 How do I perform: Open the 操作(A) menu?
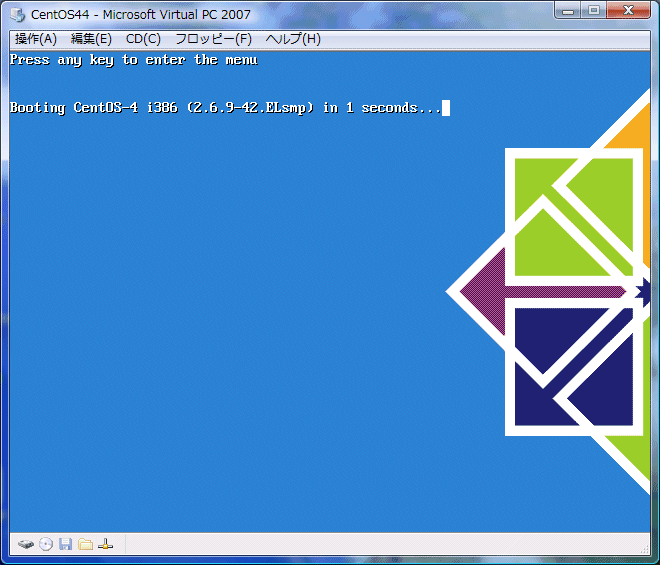(36, 39)
